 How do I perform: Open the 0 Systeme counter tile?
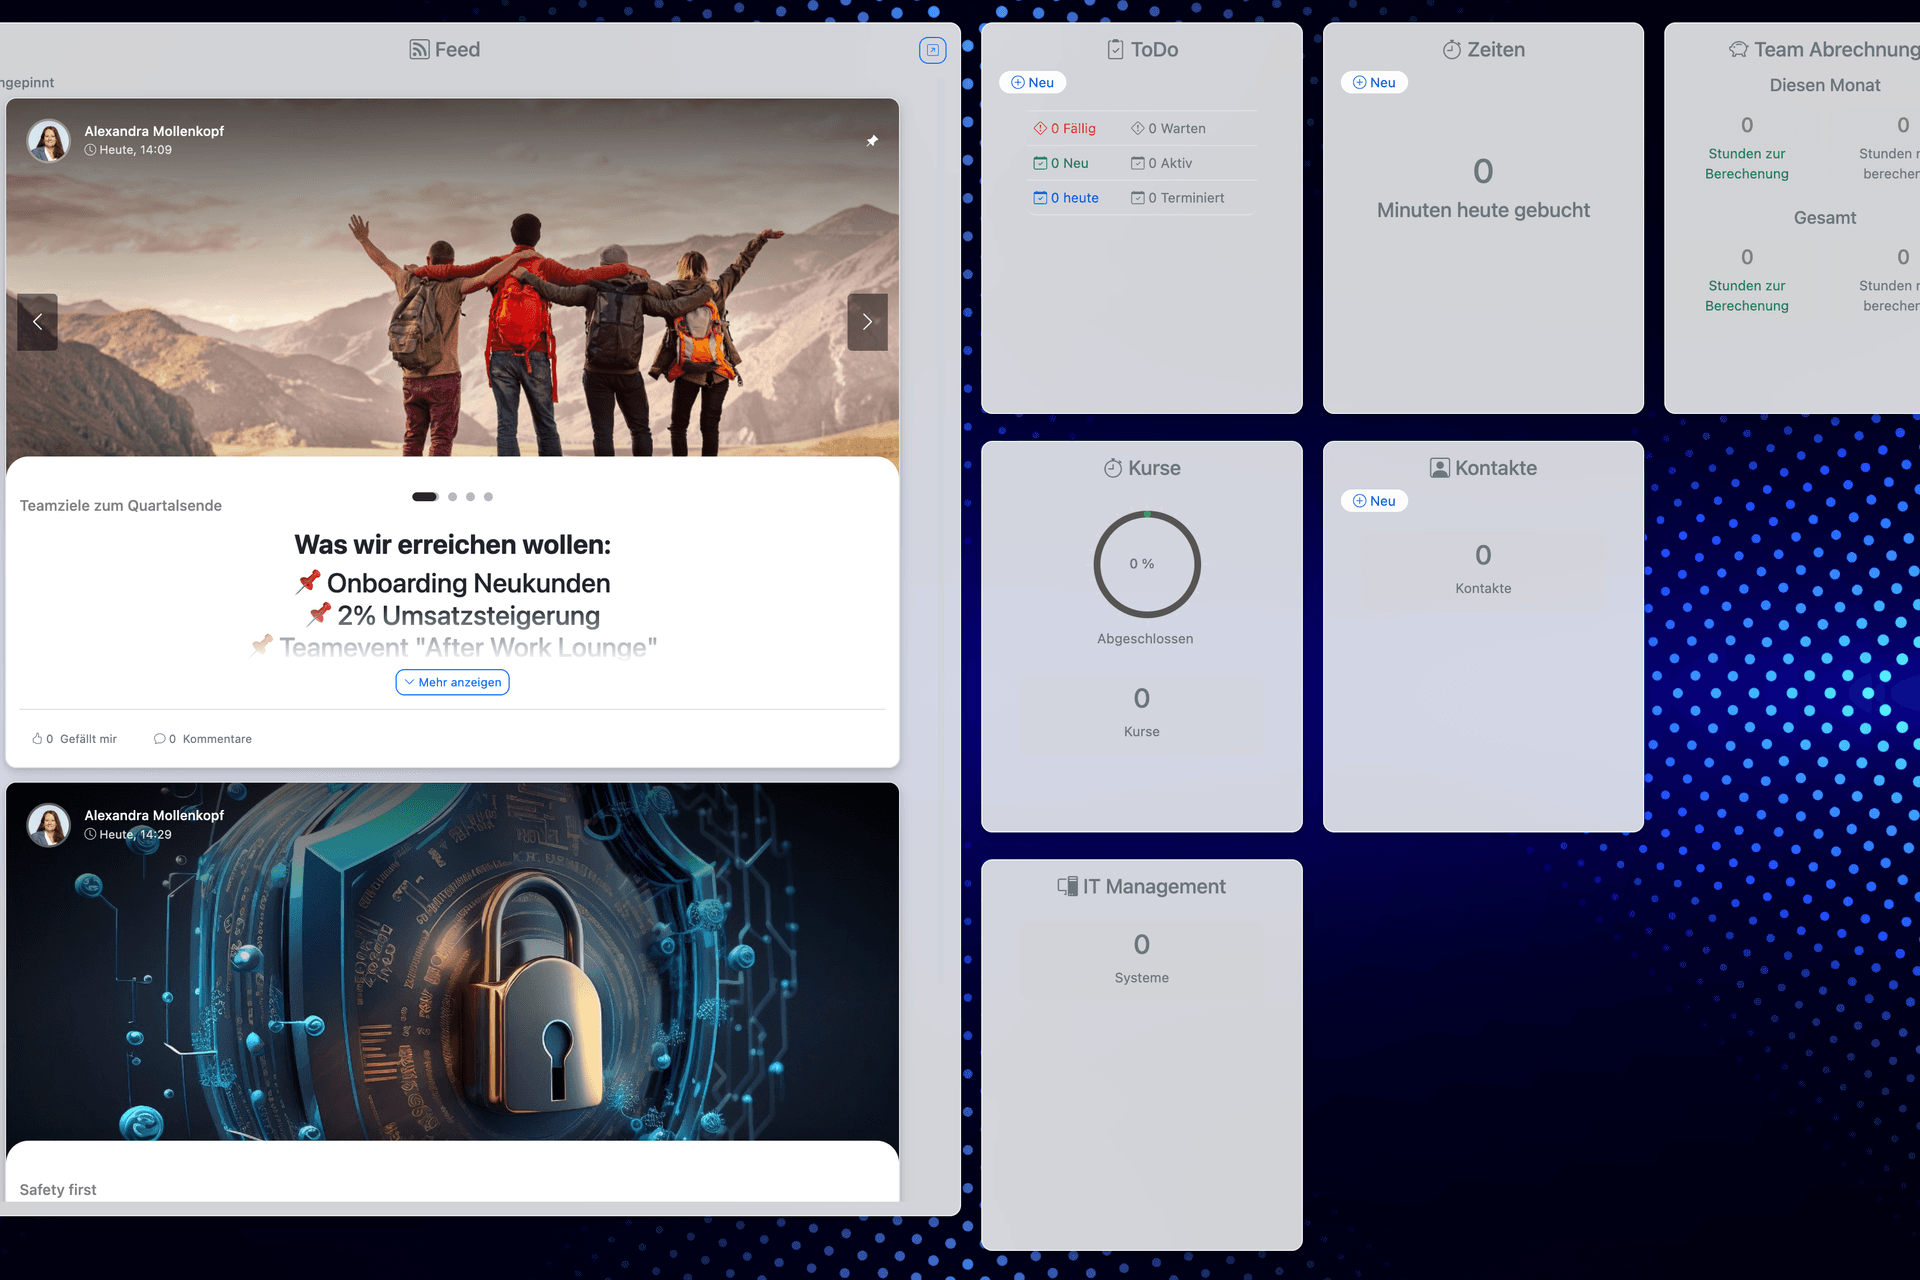pyautogui.click(x=1142, y=960)
